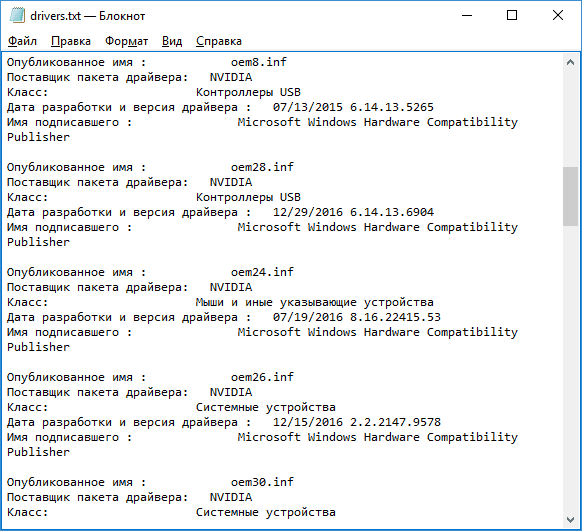Open the Справка menu
Screen dimensions: 582x531
(219, 41)
